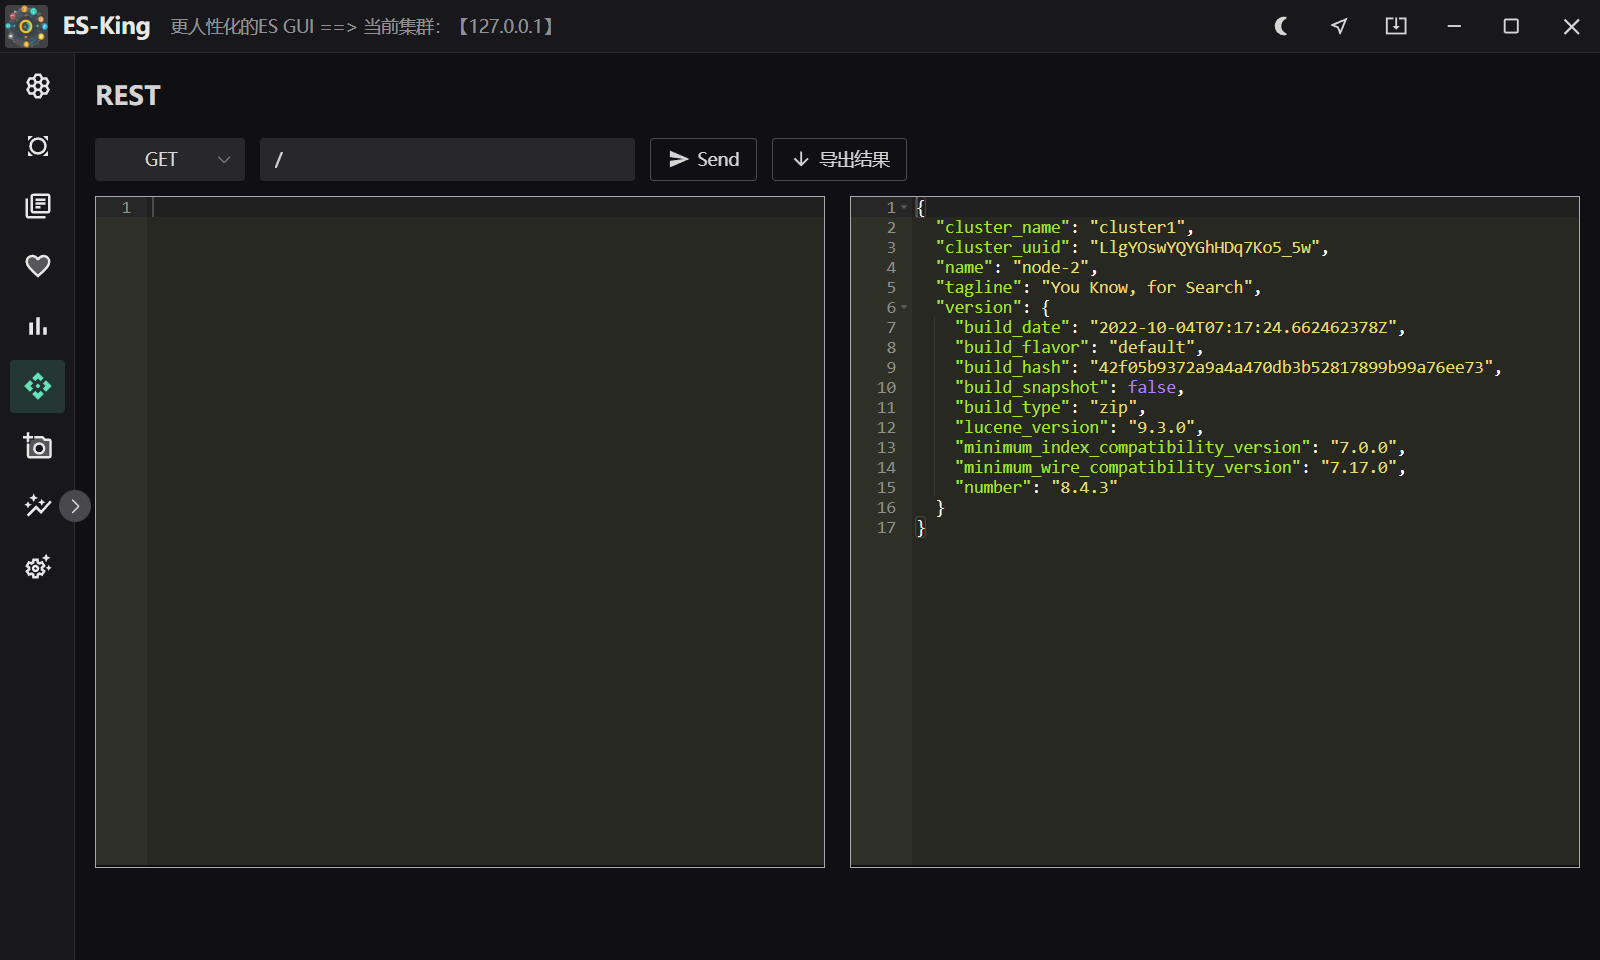Viewport: 1600px width, 960px height.
Task: Click the "cluster_name" key in response
Action: coord(1003,227)
